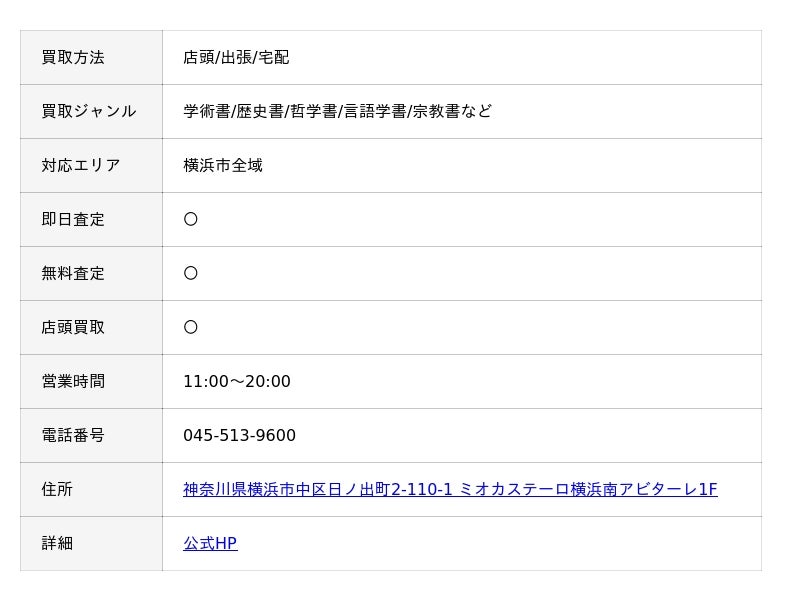Select the 対応エリア header cell
This screenshot has width=800, height=601.
91,165
